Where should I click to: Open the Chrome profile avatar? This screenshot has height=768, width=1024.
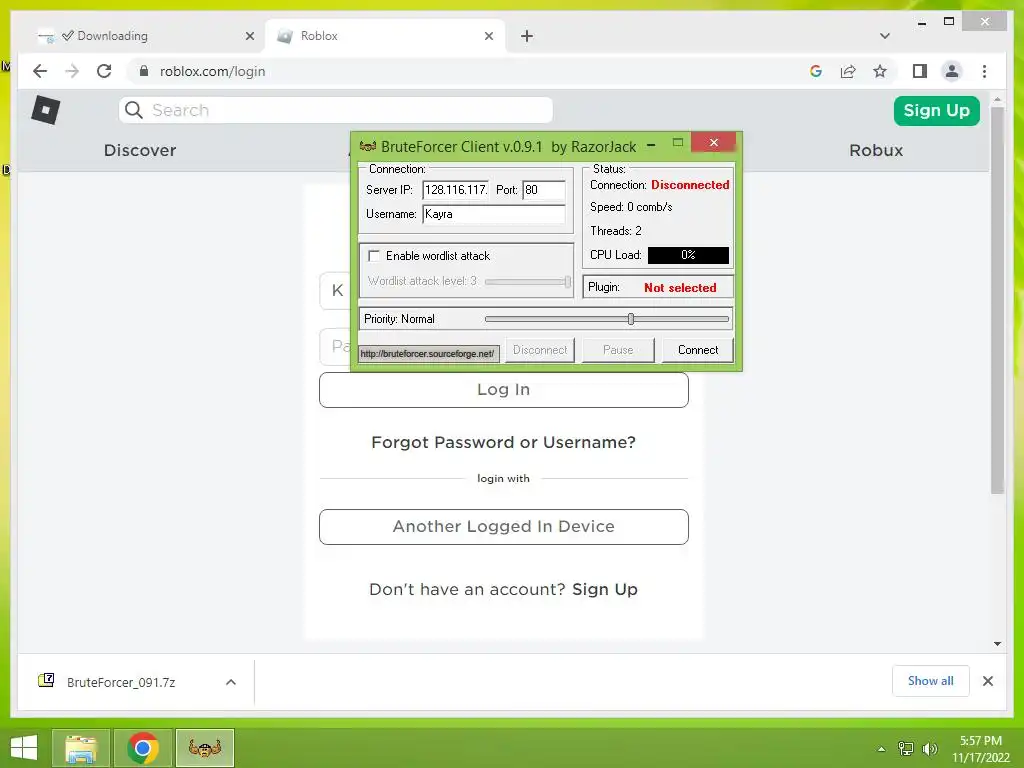tap(952, 71)
